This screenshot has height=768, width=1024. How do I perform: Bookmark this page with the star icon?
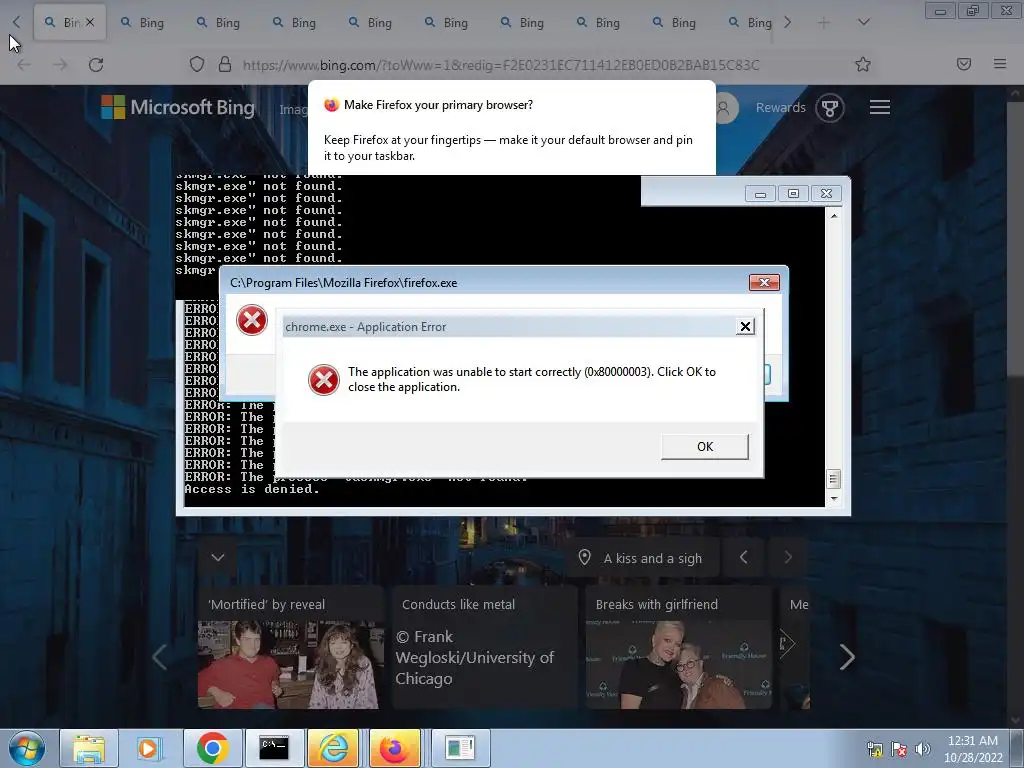click(863, 64)
